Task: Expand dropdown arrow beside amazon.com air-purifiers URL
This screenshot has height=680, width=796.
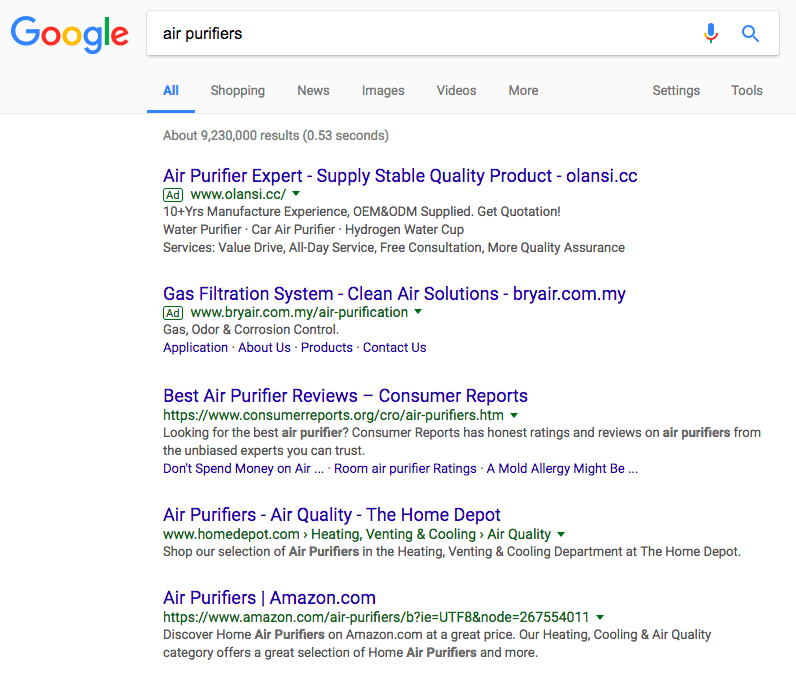Action: click(x=600, y=617)
